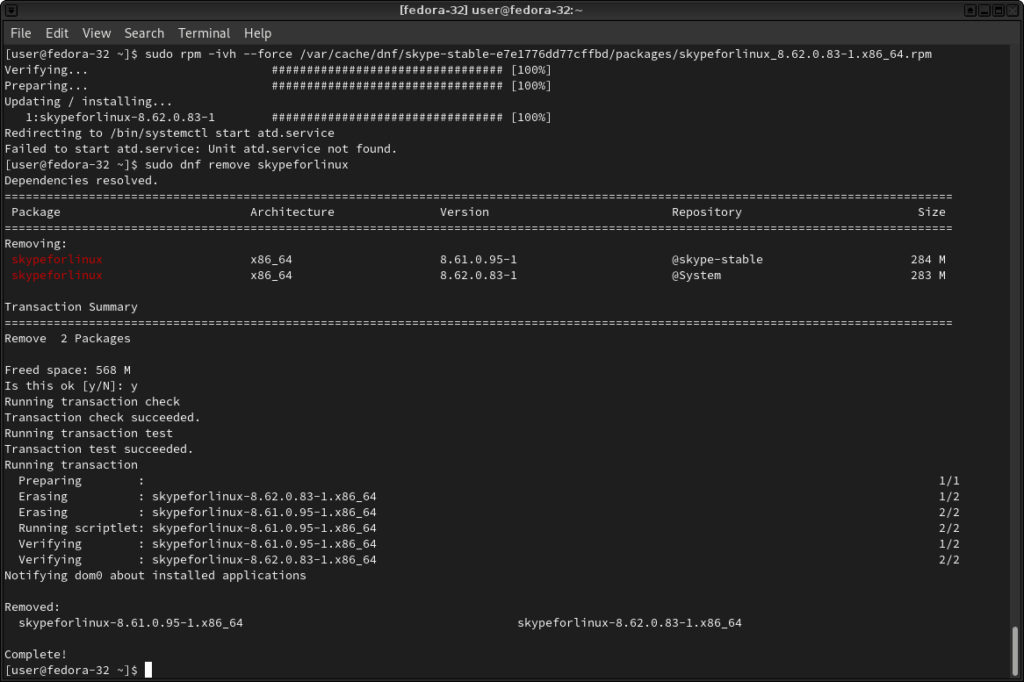The height and width of the screenshot is (682, 1024).
Task: Open the window menu icon in title bar
Action: [11, 10]
